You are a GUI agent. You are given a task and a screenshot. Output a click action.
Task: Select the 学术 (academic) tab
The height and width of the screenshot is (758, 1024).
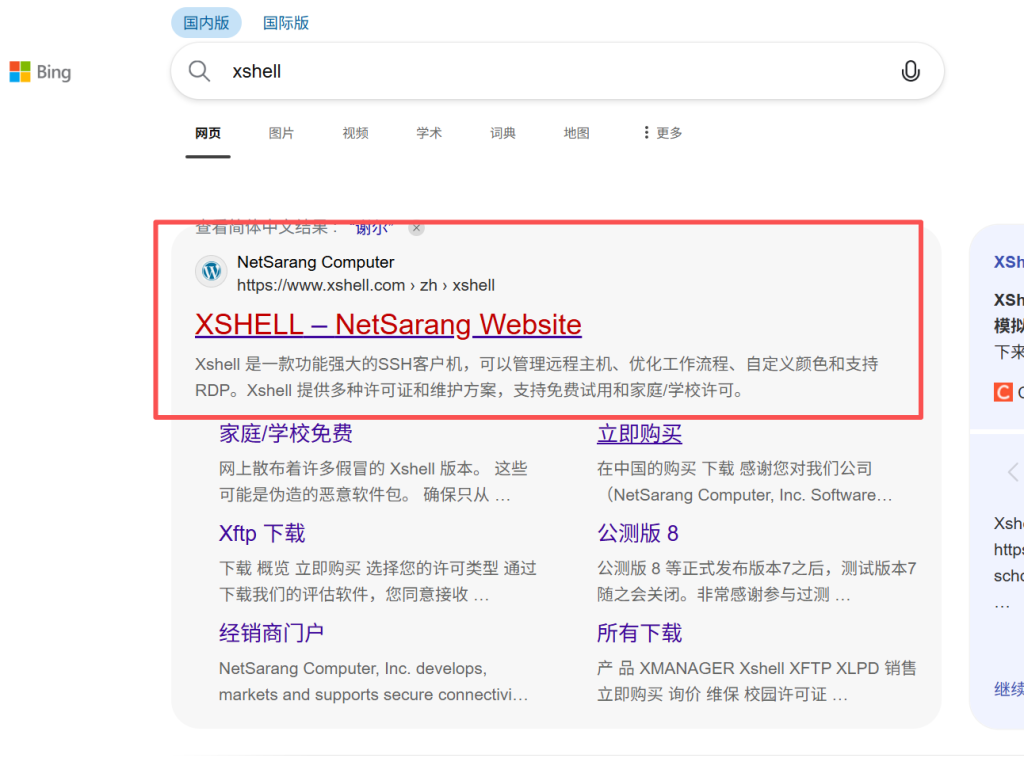click(429, 133)
